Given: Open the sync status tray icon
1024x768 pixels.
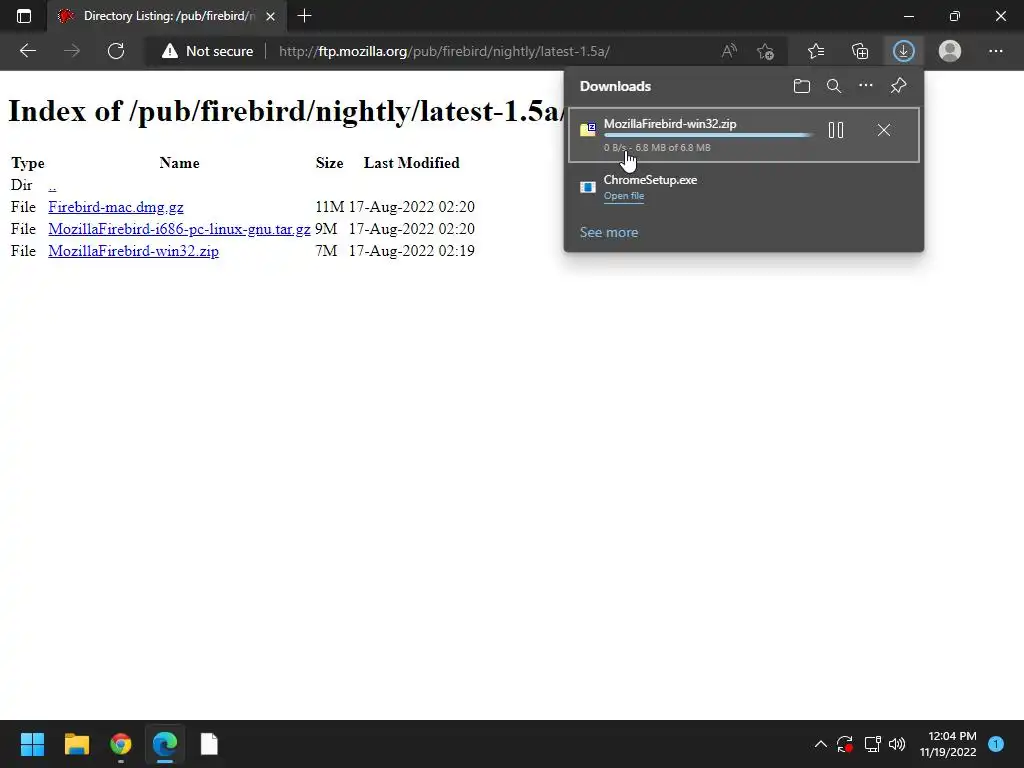Looking at the screenshot, I should tap(845, 744).
